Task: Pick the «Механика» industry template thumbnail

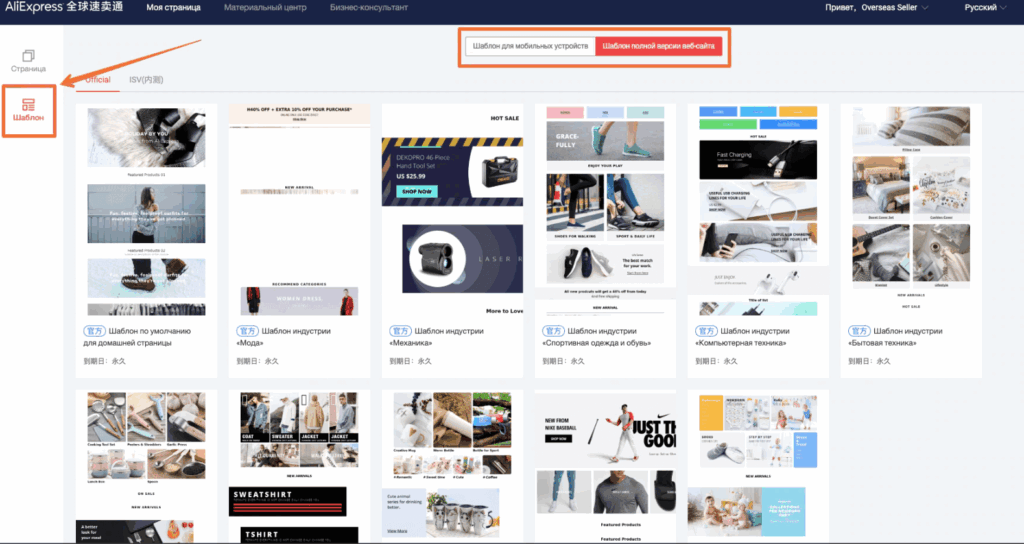Action: pyautogui.click(x=452, y=210)
